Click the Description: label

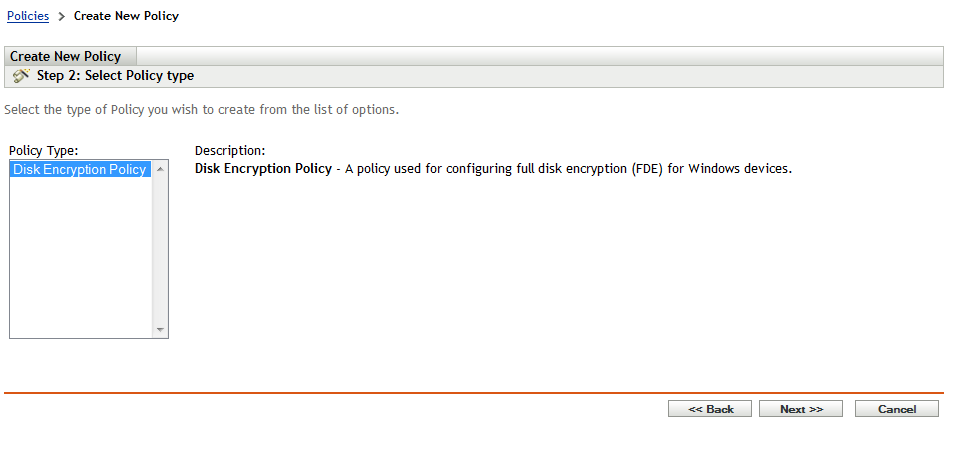(229, 151)
